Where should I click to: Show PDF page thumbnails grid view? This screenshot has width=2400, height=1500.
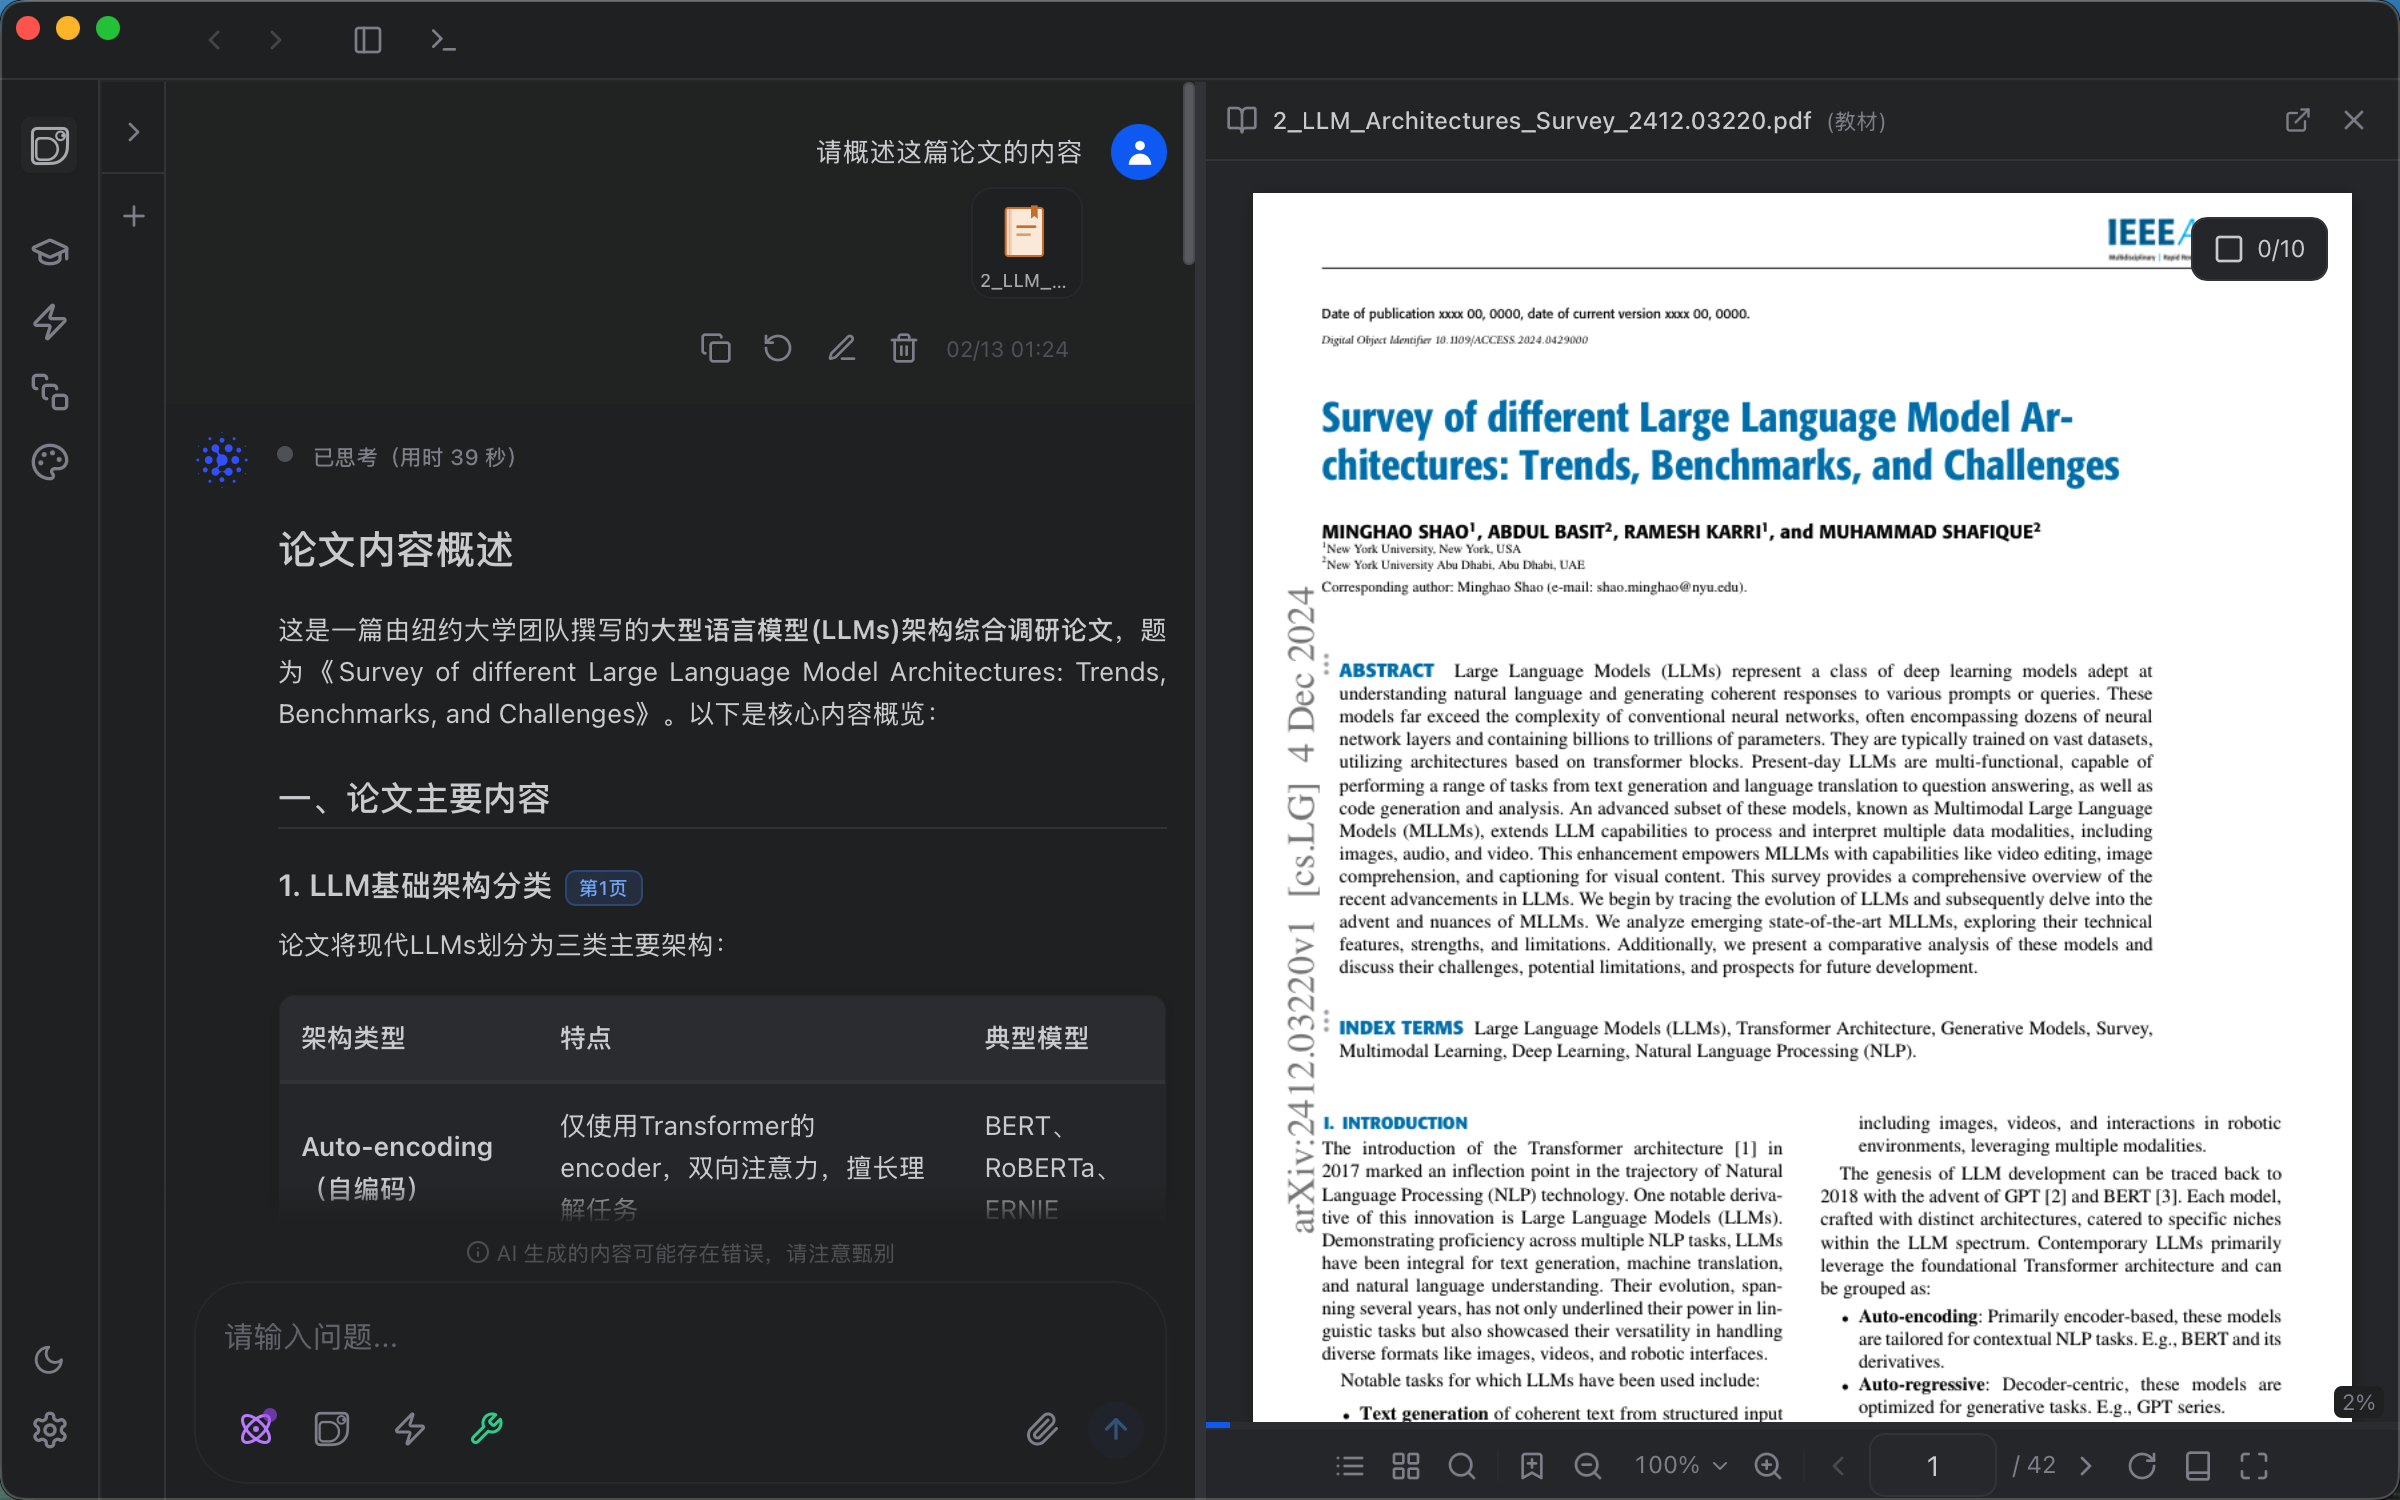1405,1465
